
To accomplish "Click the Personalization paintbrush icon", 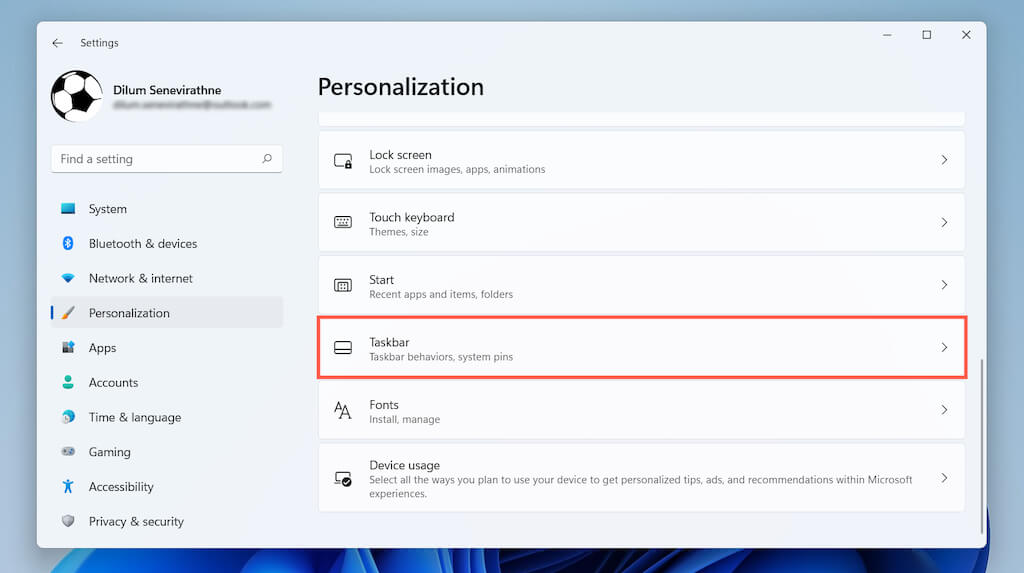I will pyautogui.click(x=68, y=312).
